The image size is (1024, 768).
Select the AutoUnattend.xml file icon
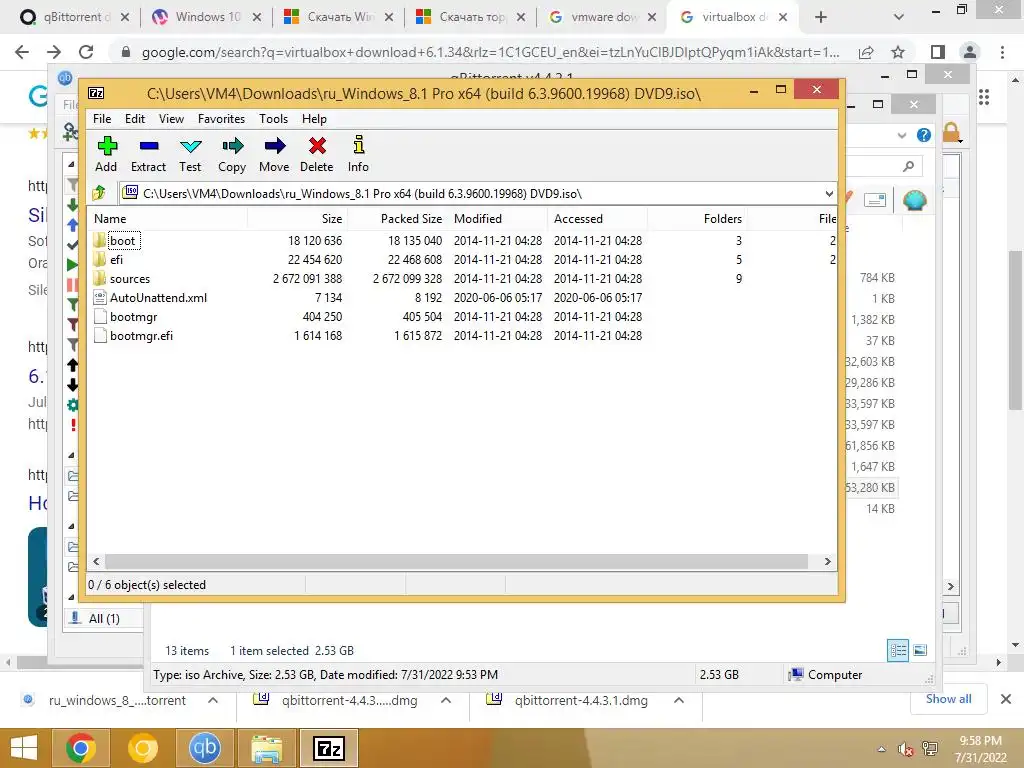tap(99, 297)
